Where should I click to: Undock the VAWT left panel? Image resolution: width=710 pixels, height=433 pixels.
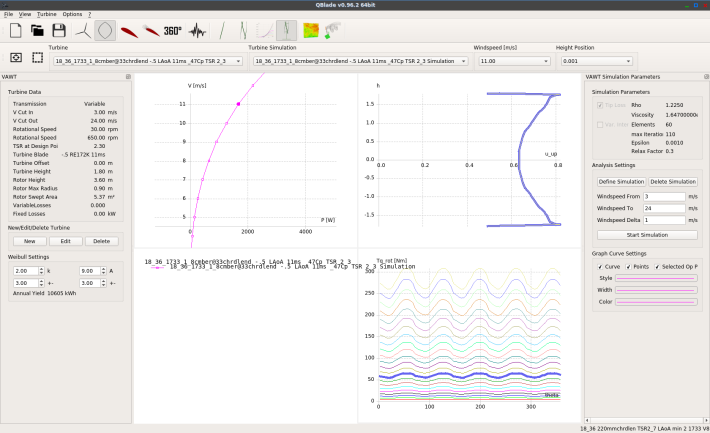click(x=128, y=77)
